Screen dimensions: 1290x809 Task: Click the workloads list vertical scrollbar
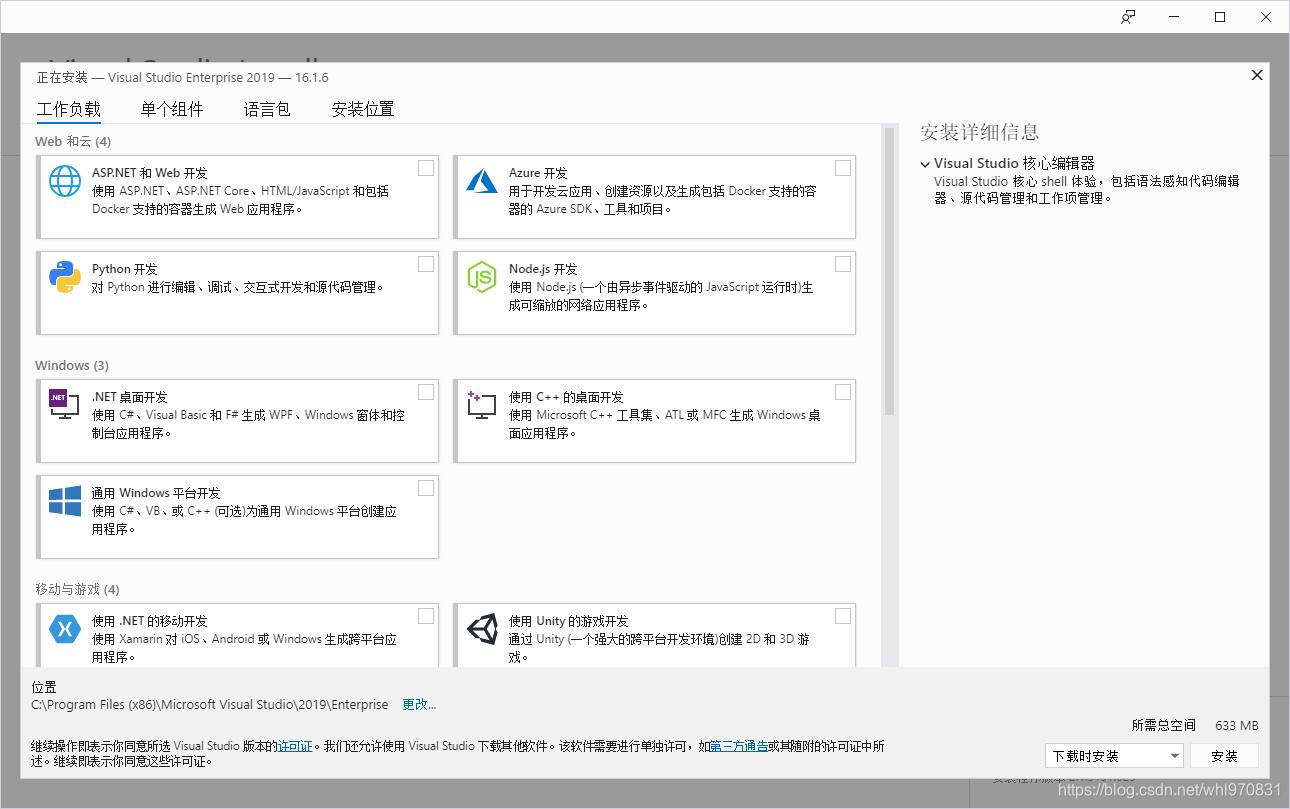tap(889, 270)
